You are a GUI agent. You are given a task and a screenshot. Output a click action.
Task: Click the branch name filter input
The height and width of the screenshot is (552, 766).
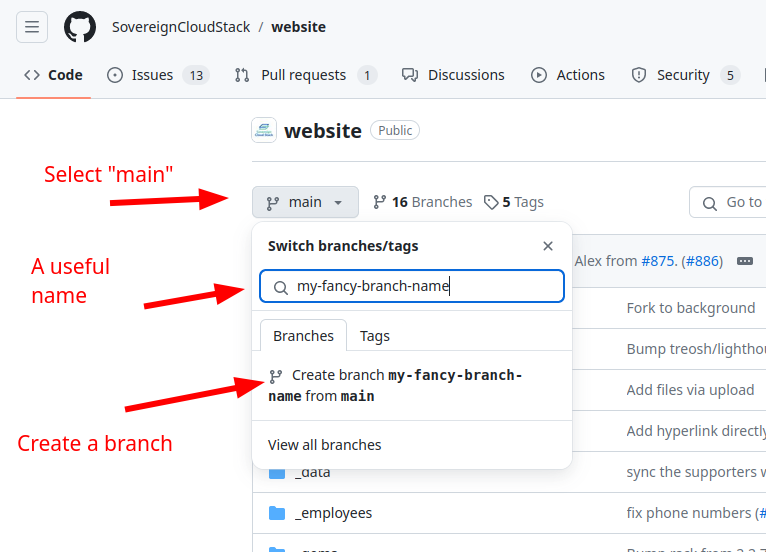(x=412, y=286)
